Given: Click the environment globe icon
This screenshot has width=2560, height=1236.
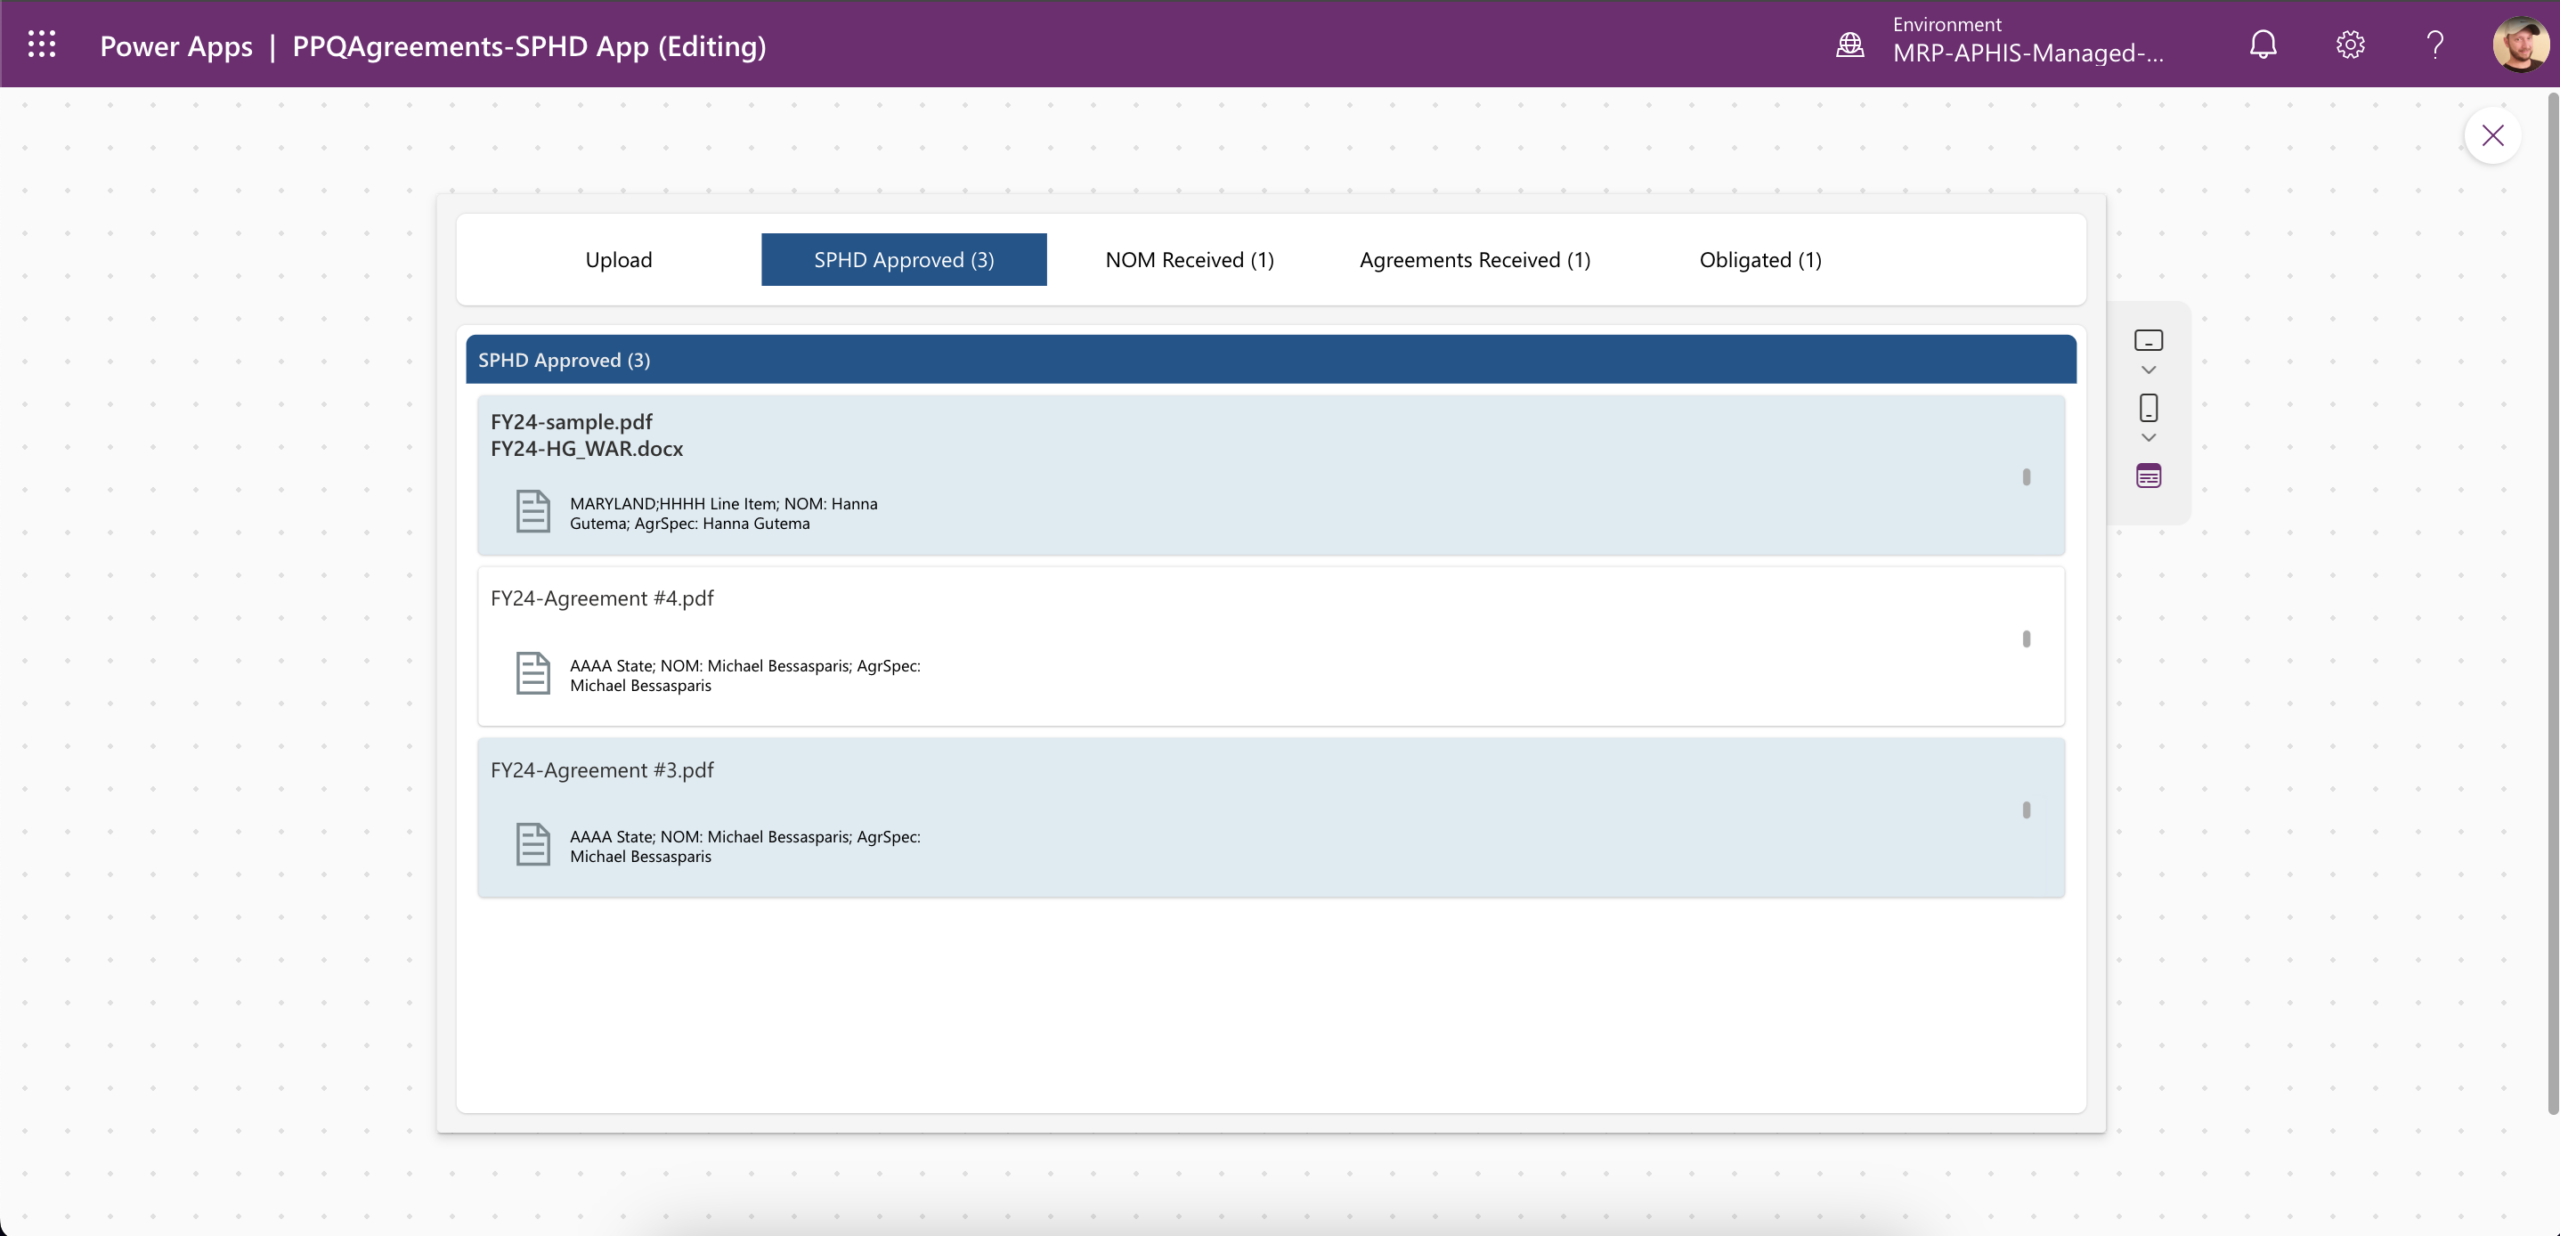Looking at the screenshot, I should [1850, 45].
